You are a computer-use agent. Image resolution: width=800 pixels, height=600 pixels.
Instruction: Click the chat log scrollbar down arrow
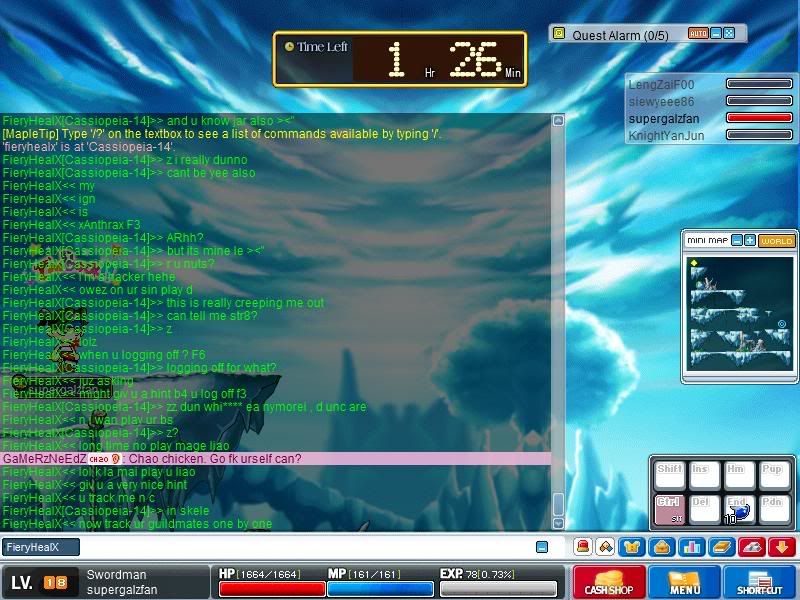coord(558,523)
